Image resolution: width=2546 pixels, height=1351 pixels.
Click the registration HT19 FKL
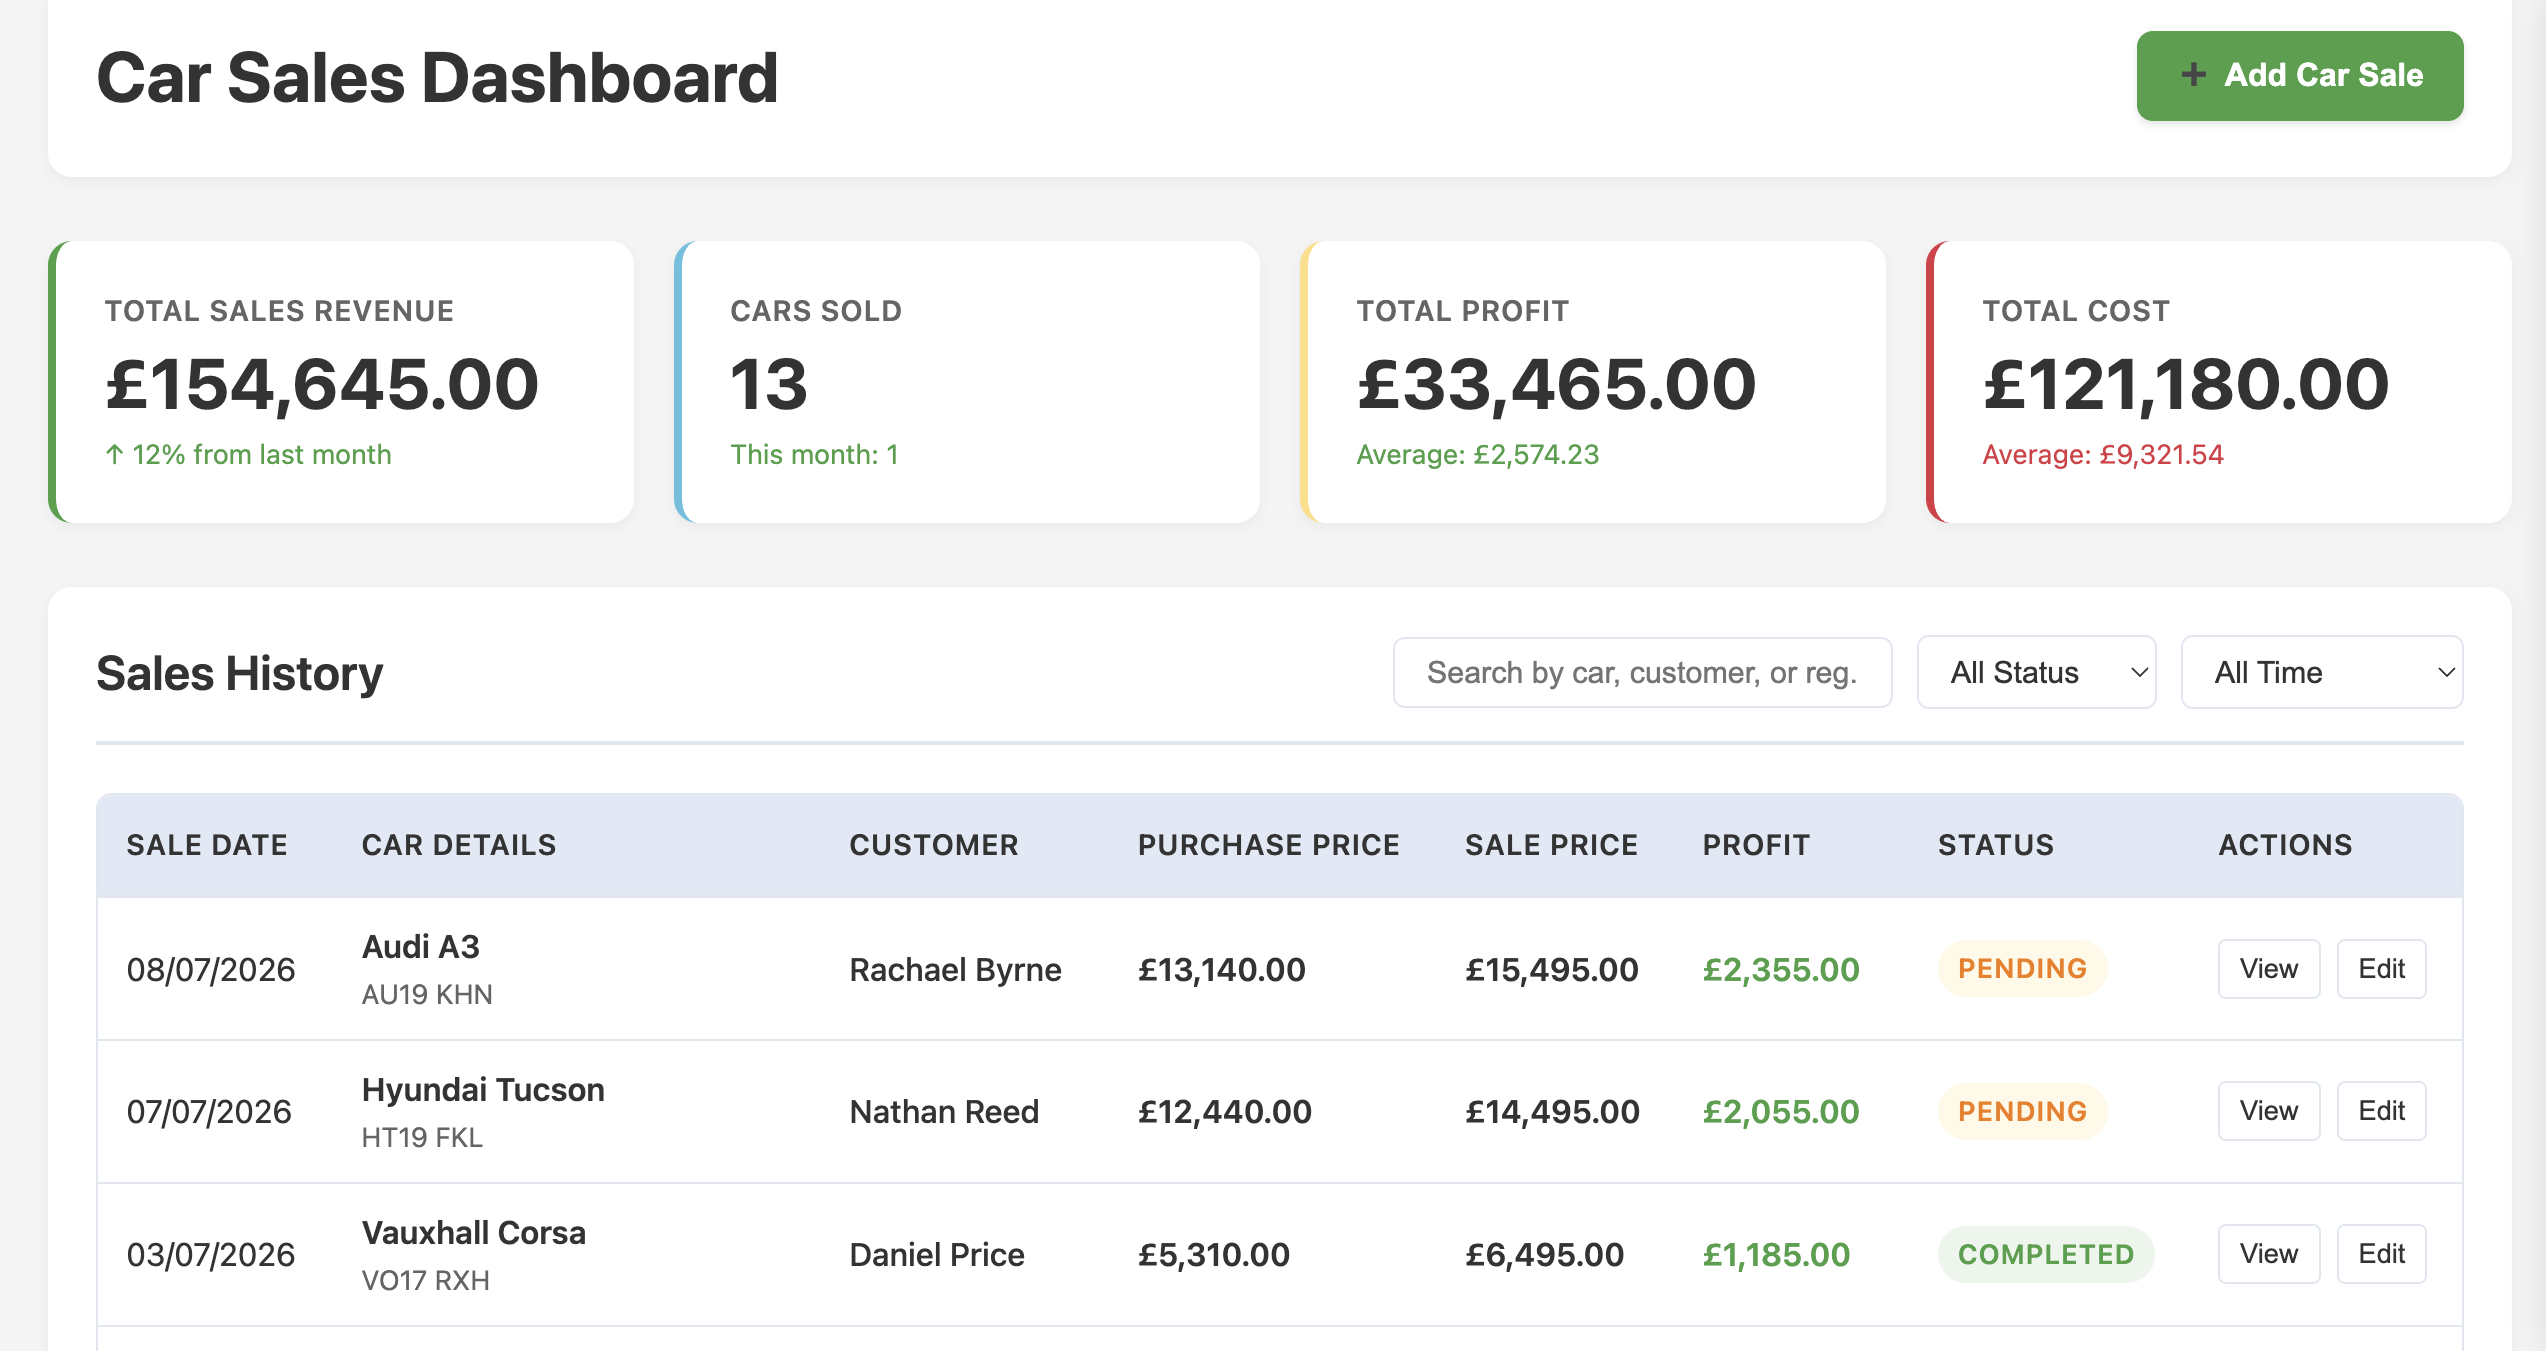click(422, 1137)
